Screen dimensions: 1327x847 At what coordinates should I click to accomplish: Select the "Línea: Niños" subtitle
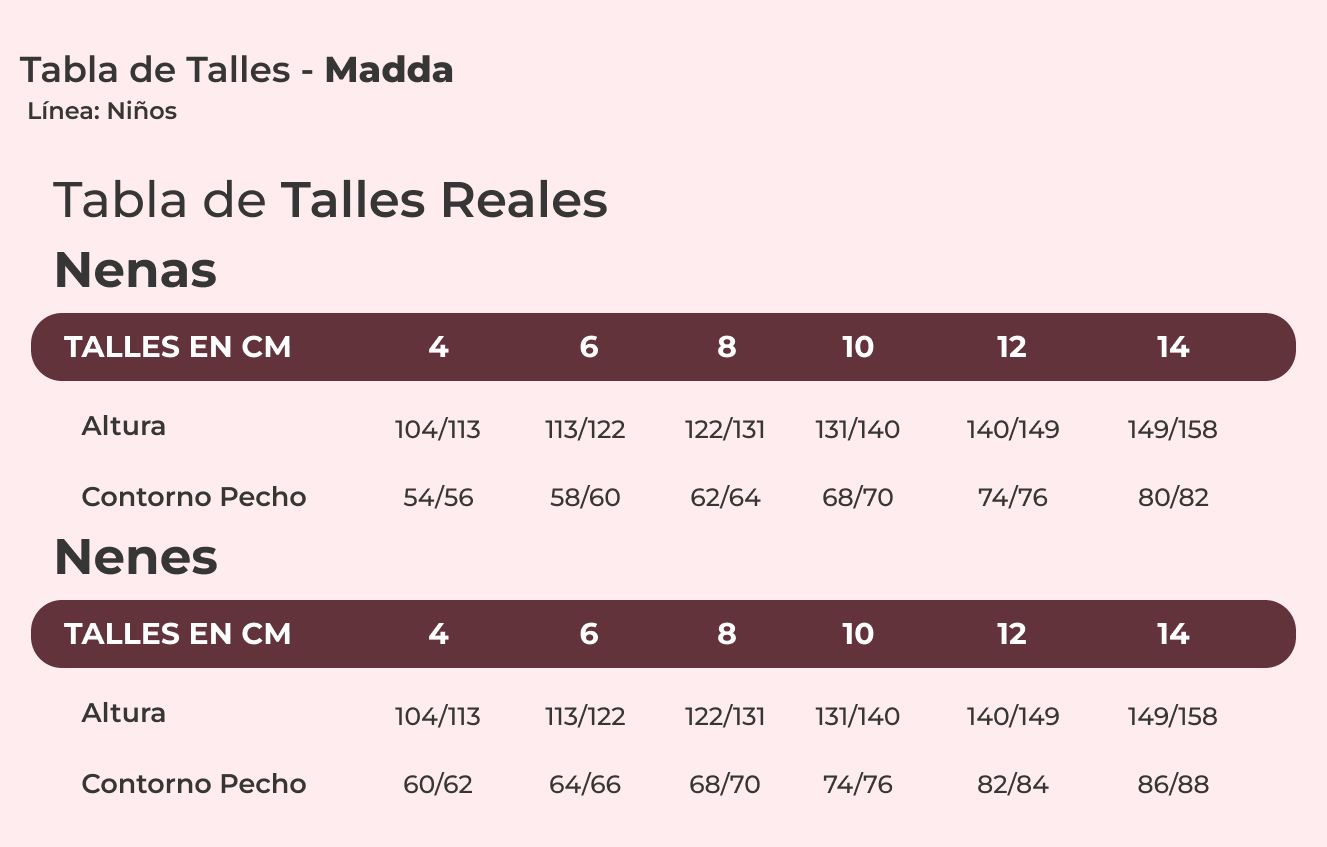[102, 111]
